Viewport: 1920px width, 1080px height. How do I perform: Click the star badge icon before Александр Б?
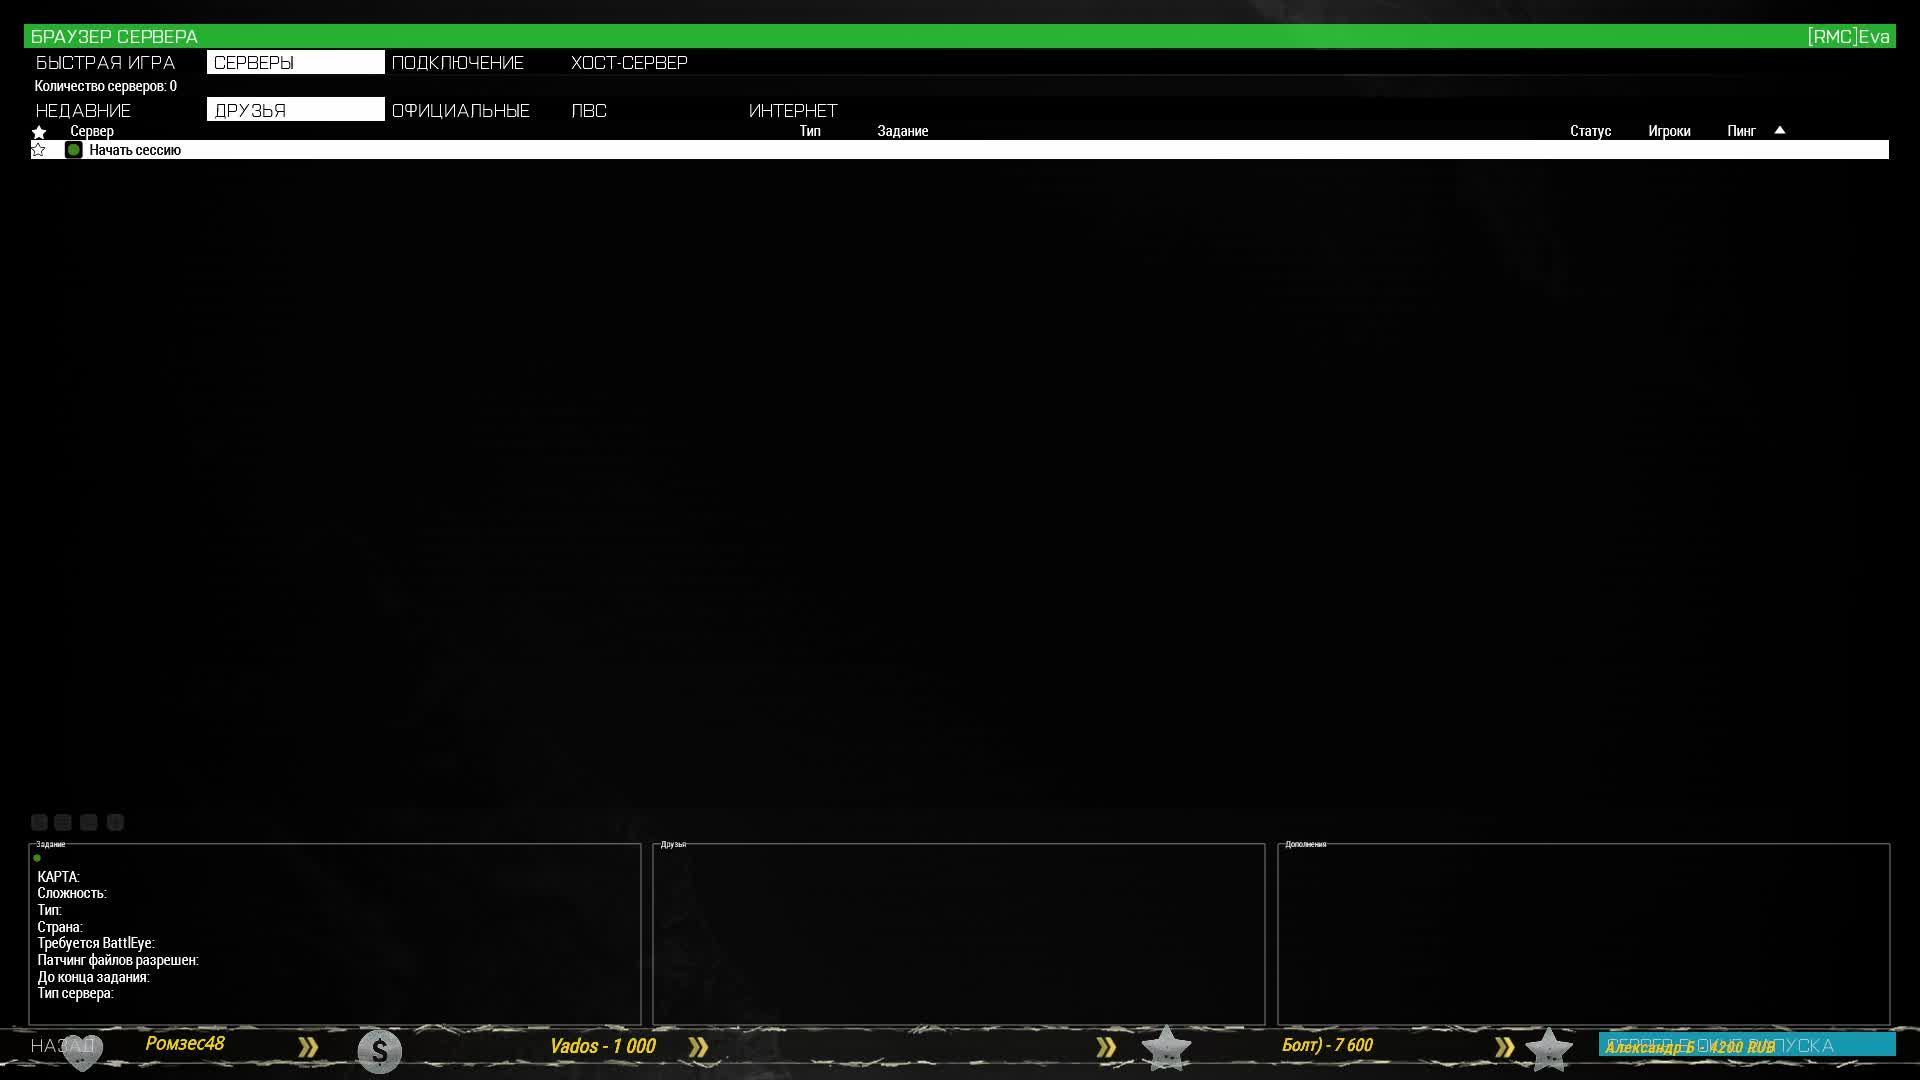point(1548,1049)
